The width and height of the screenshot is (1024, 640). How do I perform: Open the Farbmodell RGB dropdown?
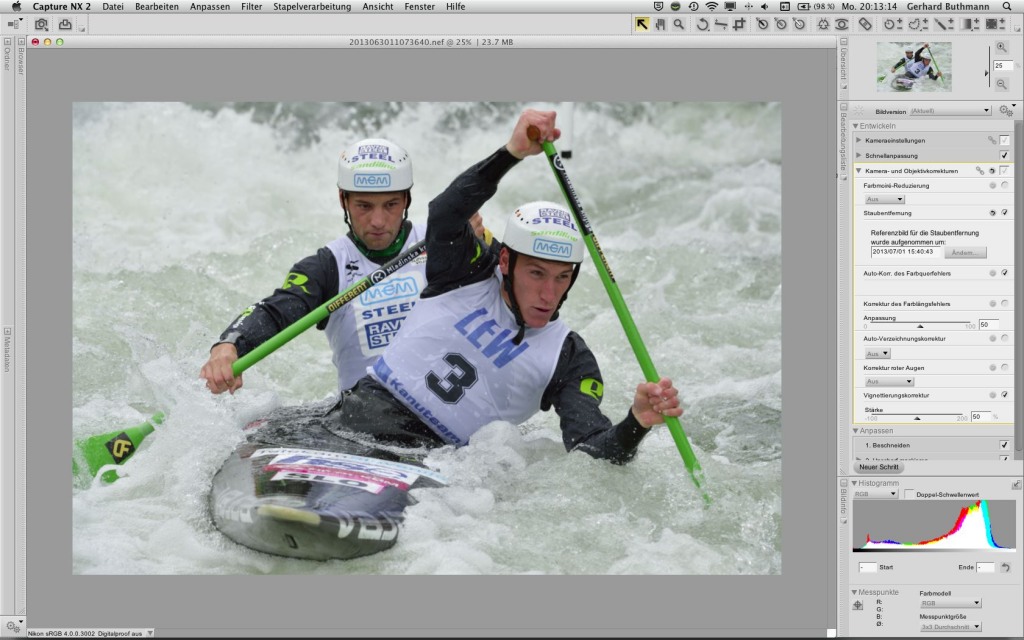coord(950,603)
